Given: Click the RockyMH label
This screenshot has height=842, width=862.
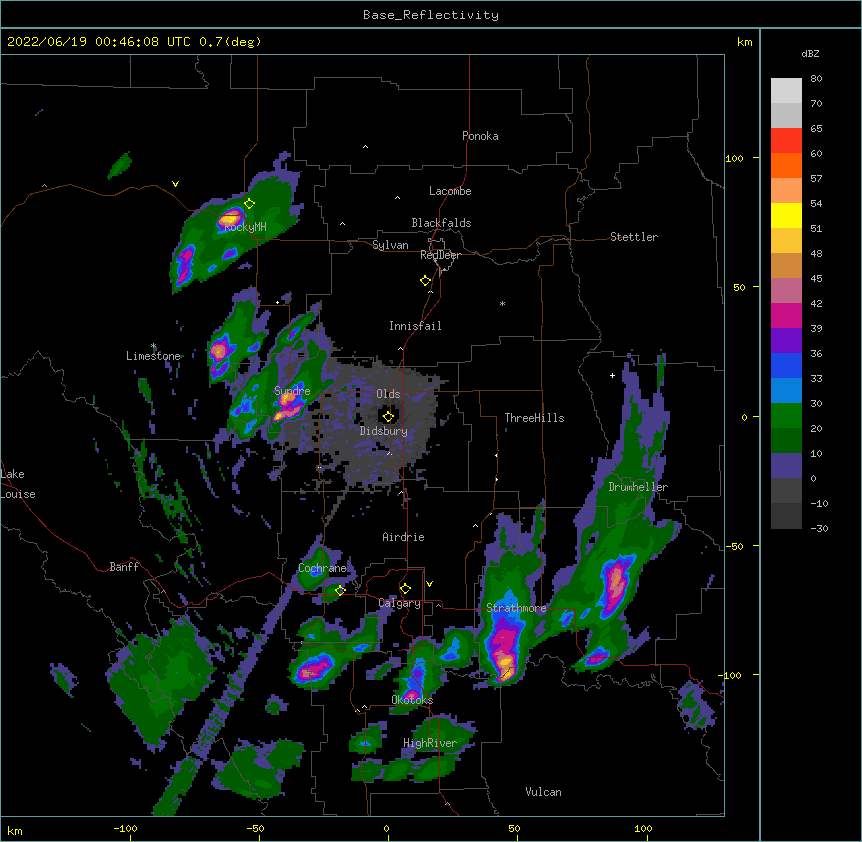Looking at the screenshot, I should [x=245, y=227].
